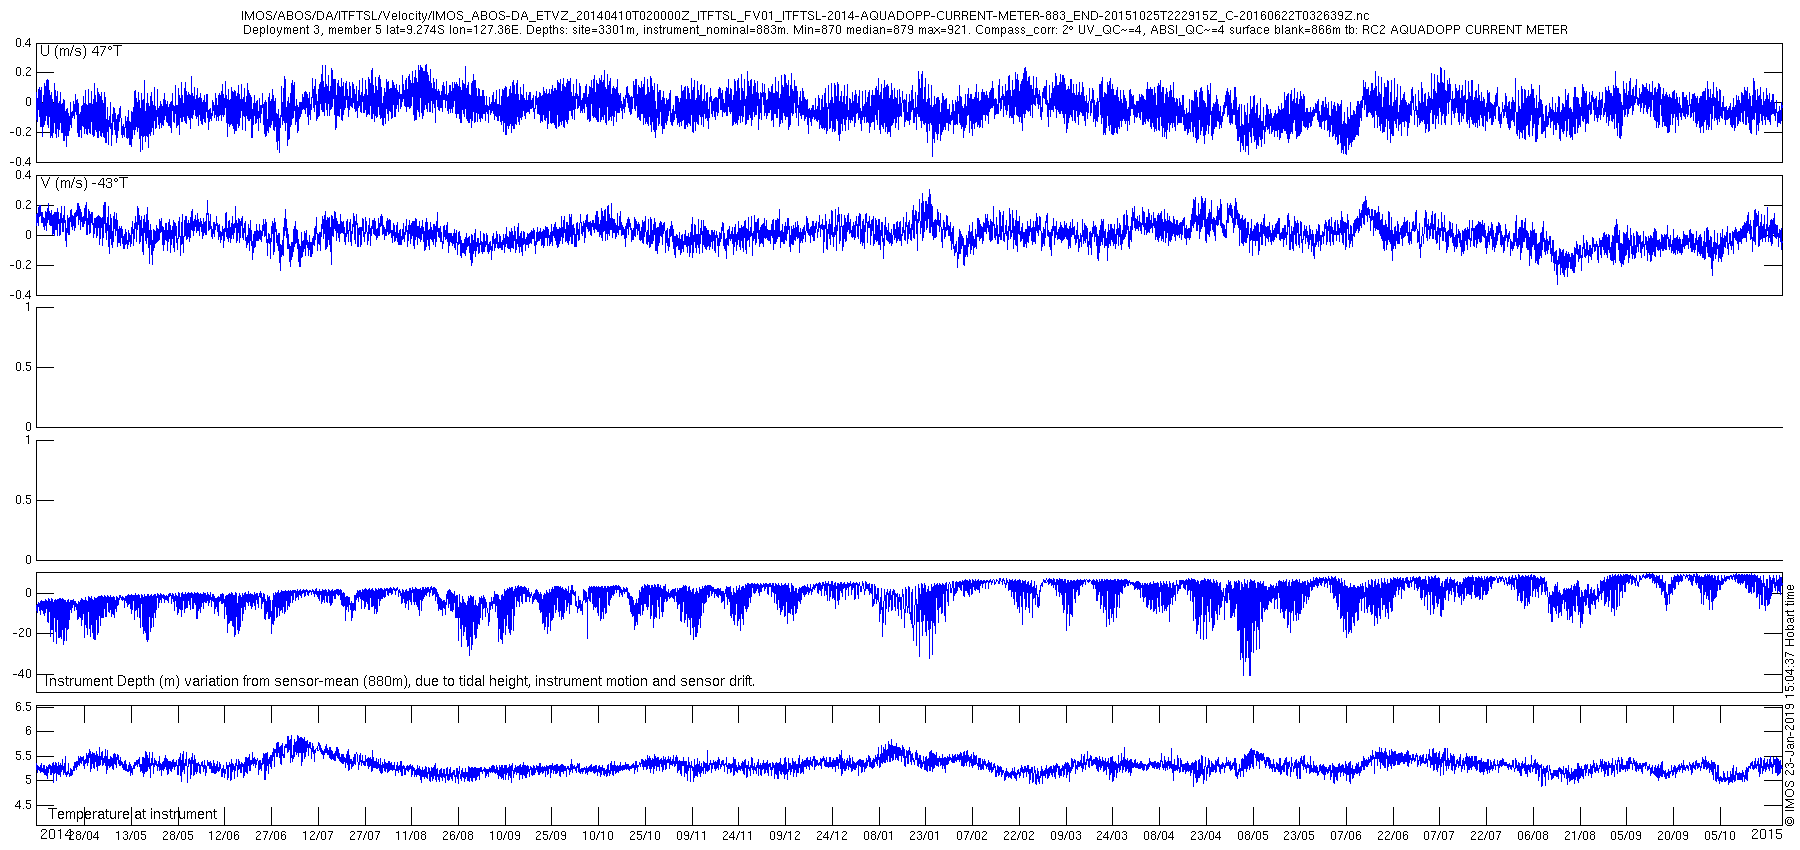The height and width of the screenshot is (850, 1800).
Task: Click the '25/09' date tick label
Action: (x=551, y=836)
